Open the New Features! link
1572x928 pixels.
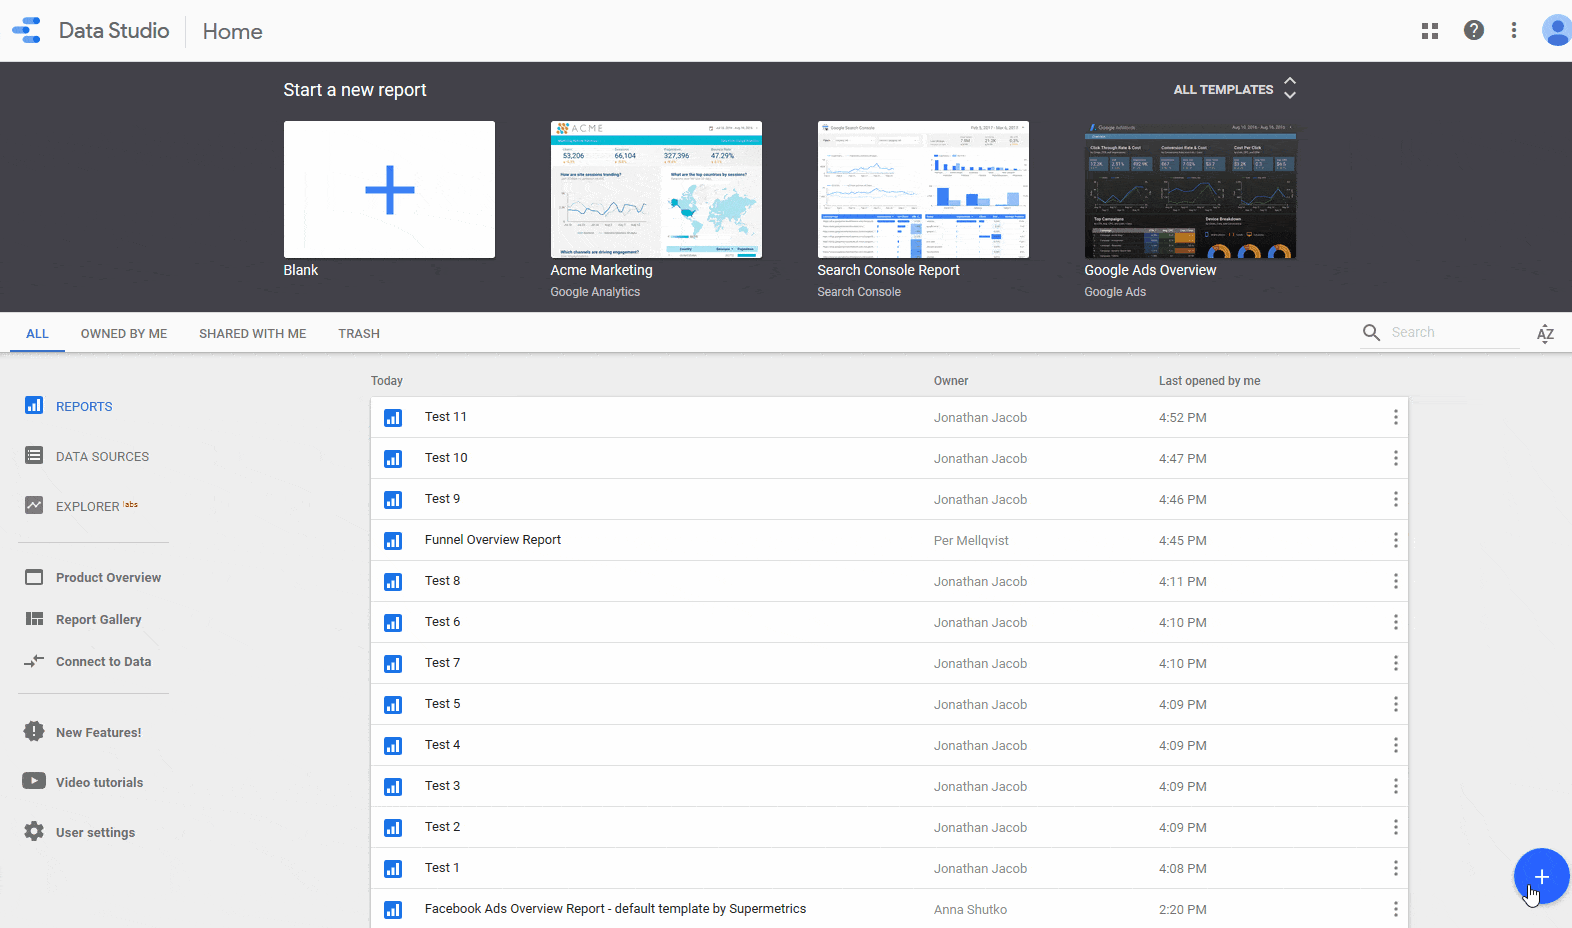coord(98,732)
